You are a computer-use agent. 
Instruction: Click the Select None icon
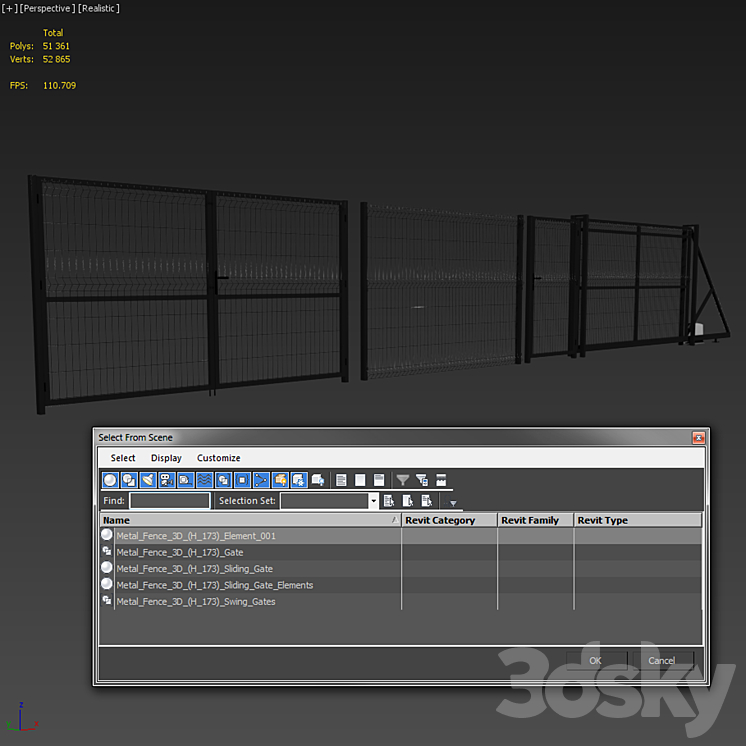tap(360, 480)
